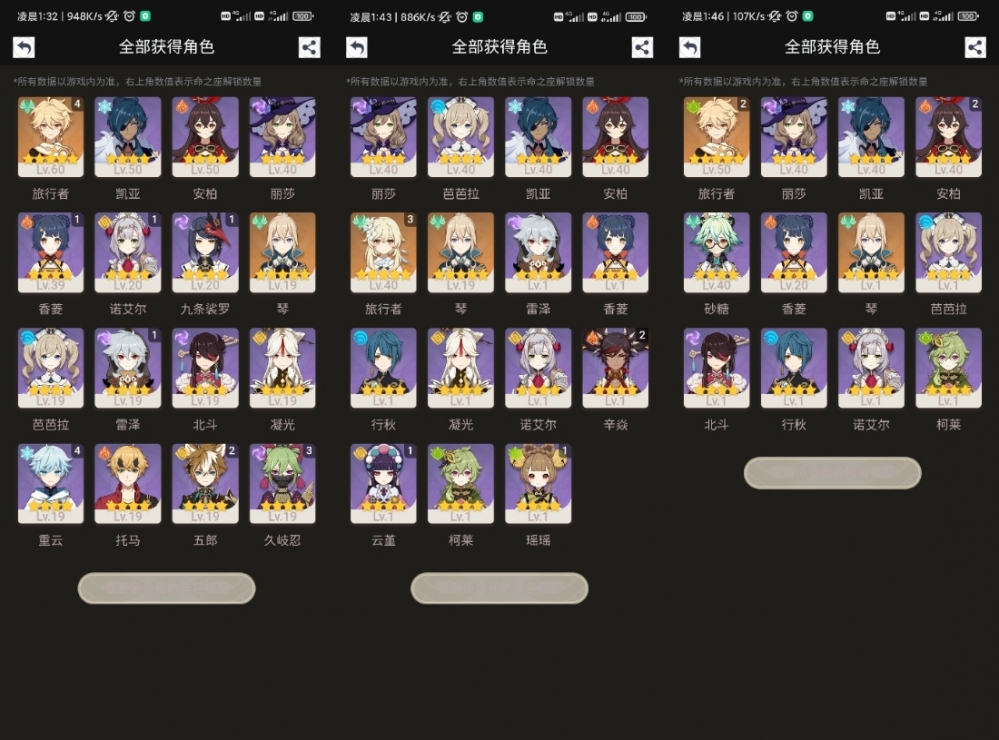
Task: Tap the share icon in the 1:32 screenshot
Action: [310, 47]
